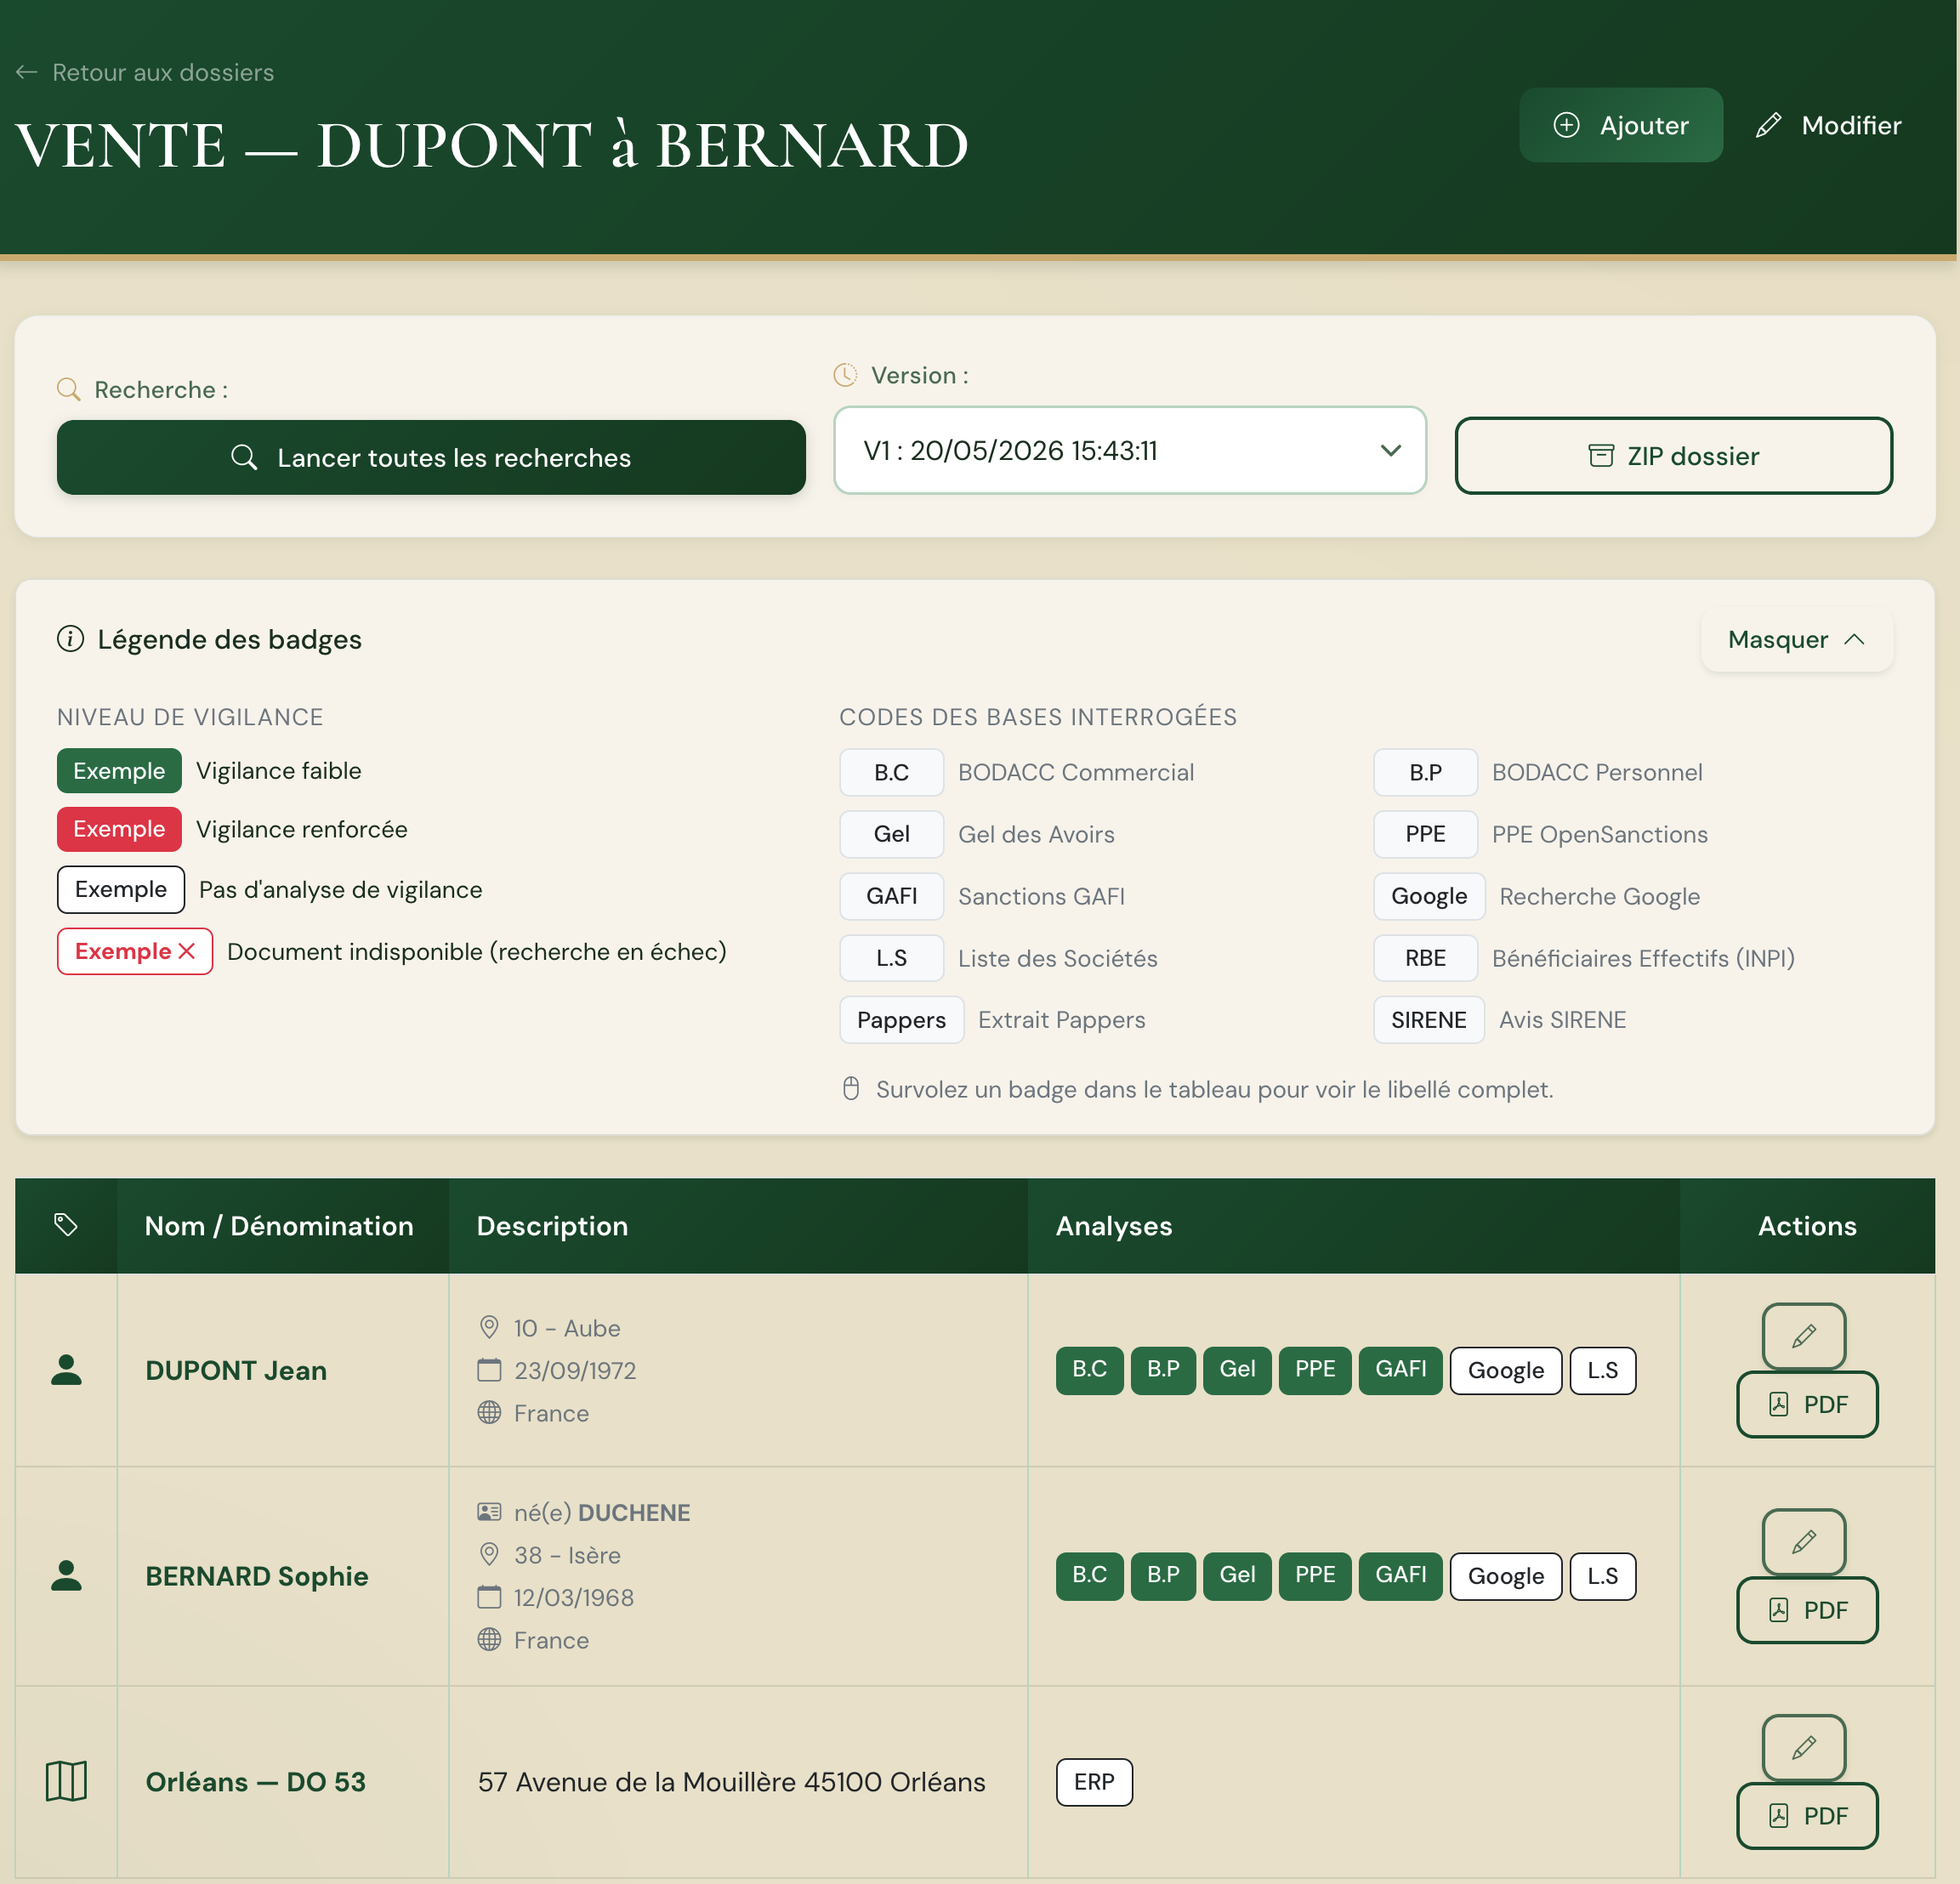Click the person icon for DUPONT Jean
This screenshot has width=1960, height=1884.
66,1370
